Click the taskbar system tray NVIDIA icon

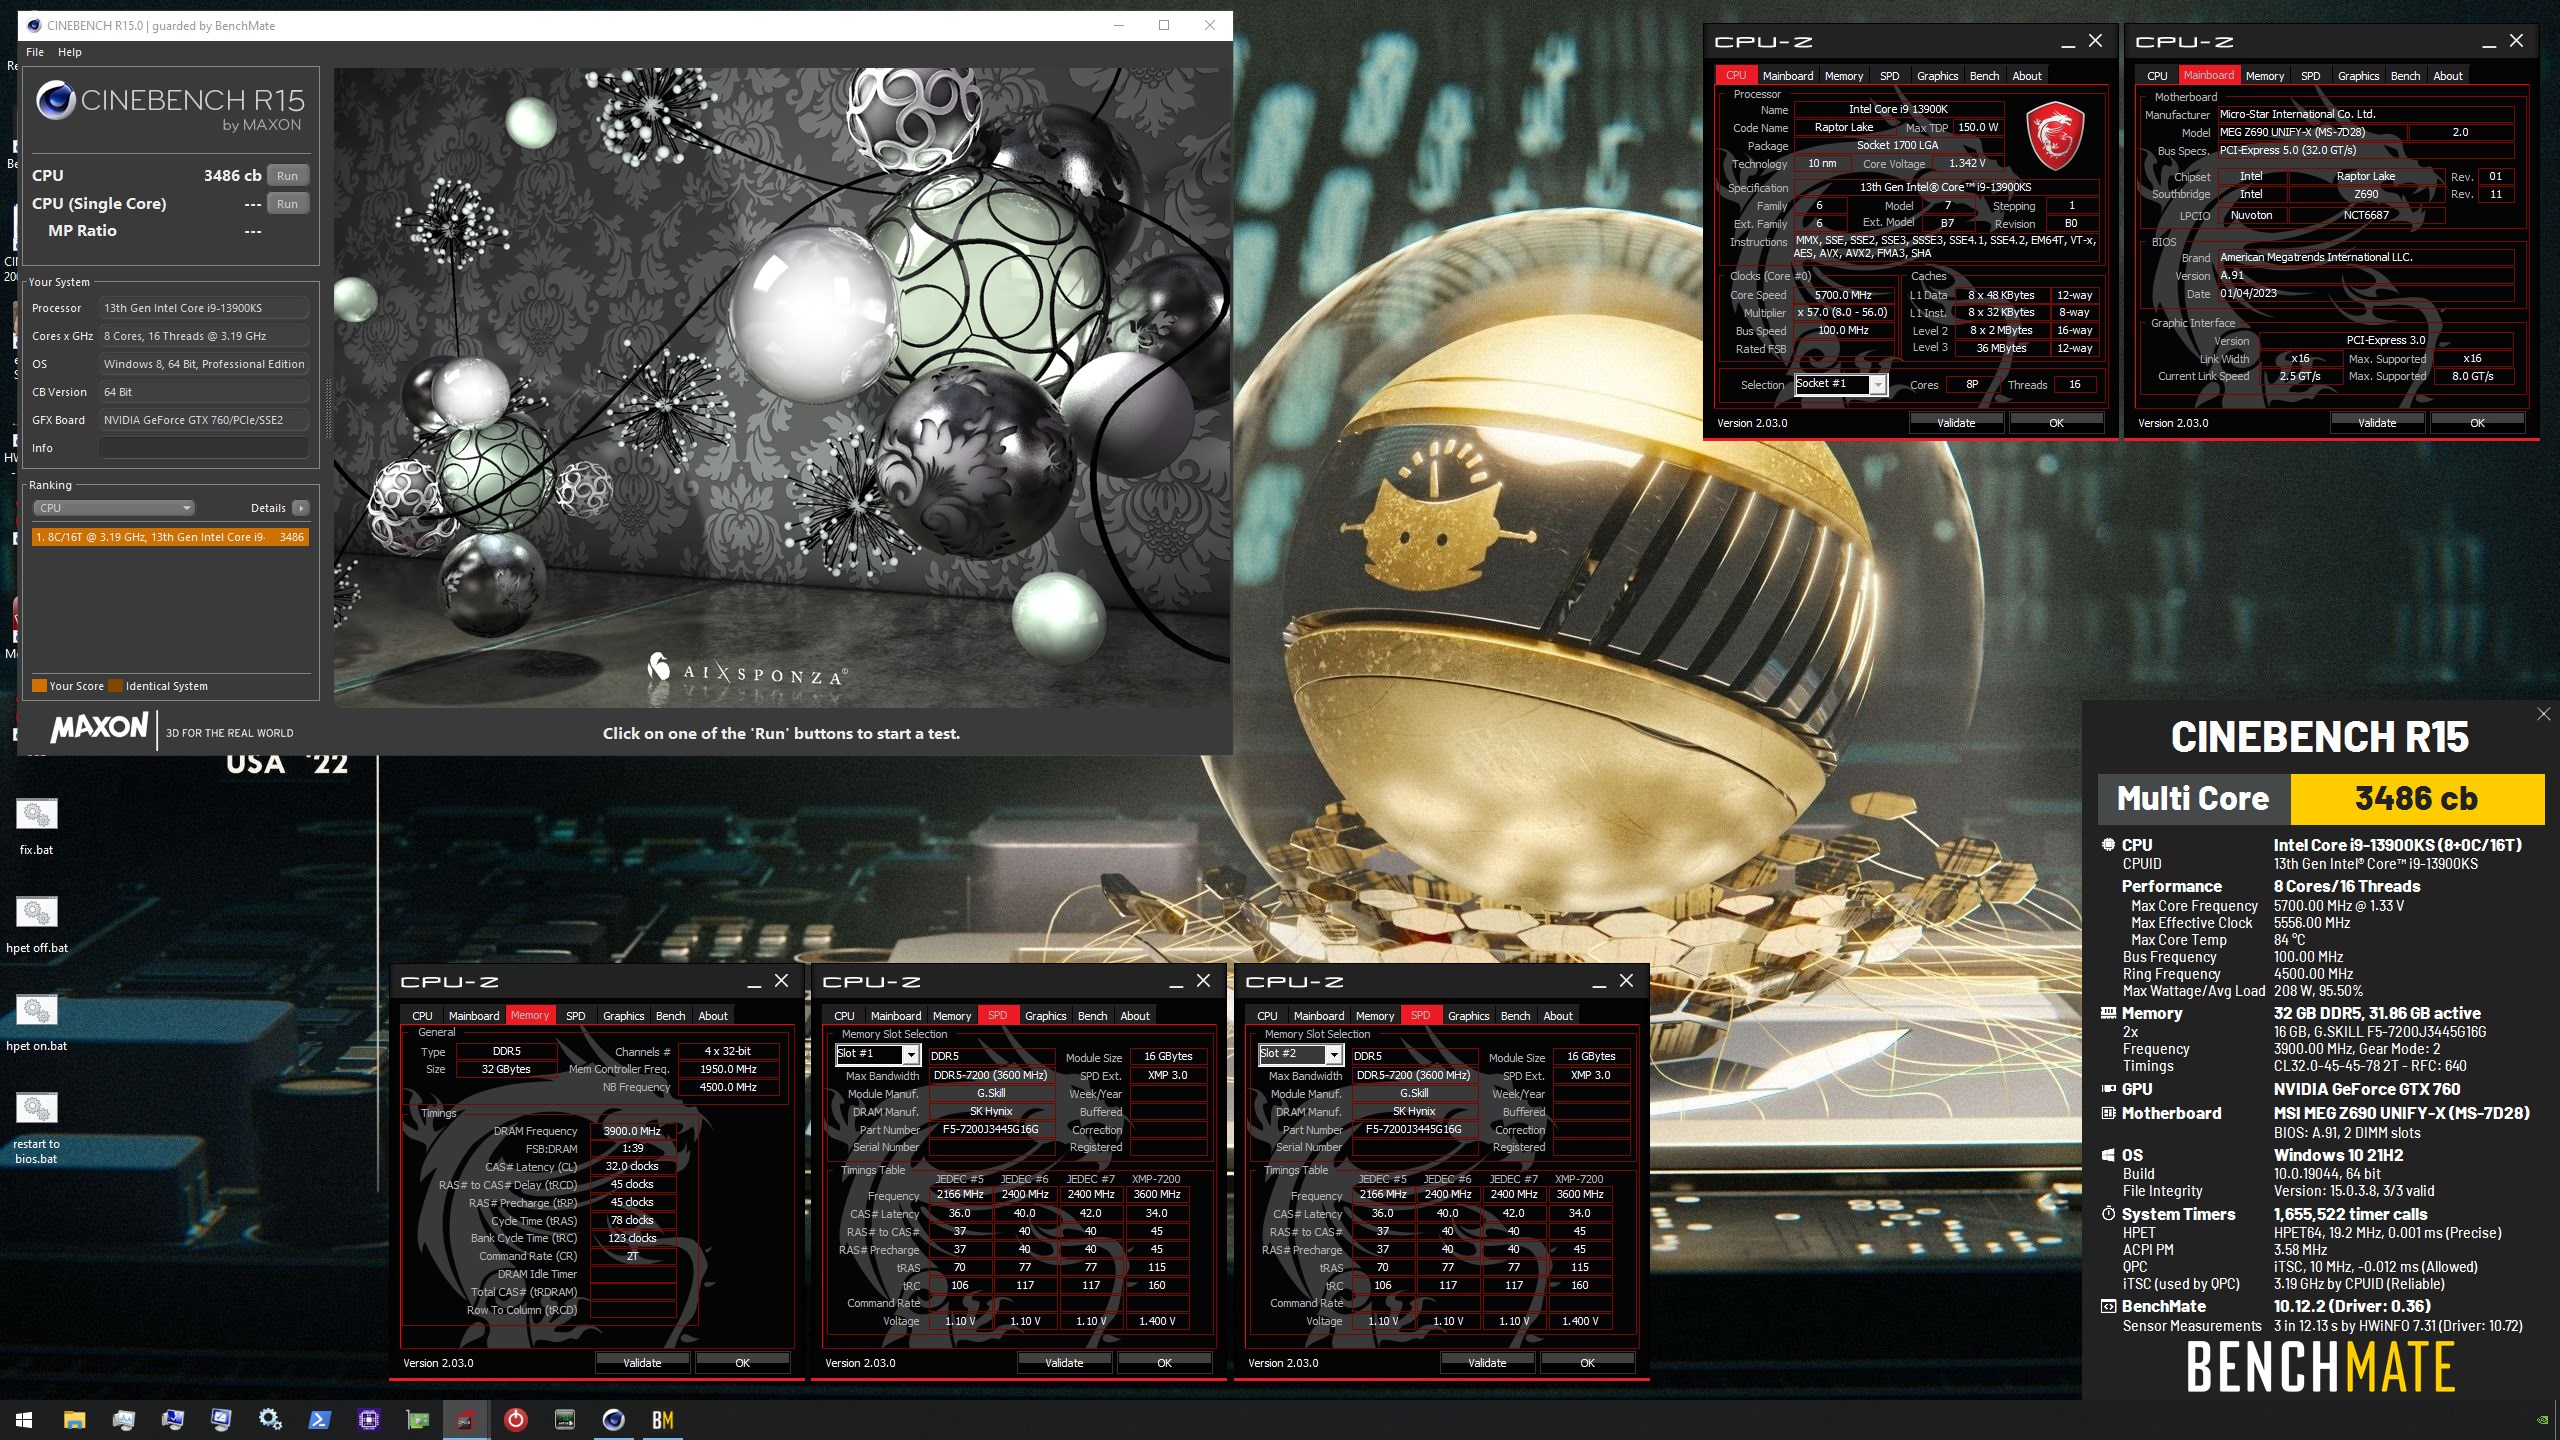coord(2543,1420)
